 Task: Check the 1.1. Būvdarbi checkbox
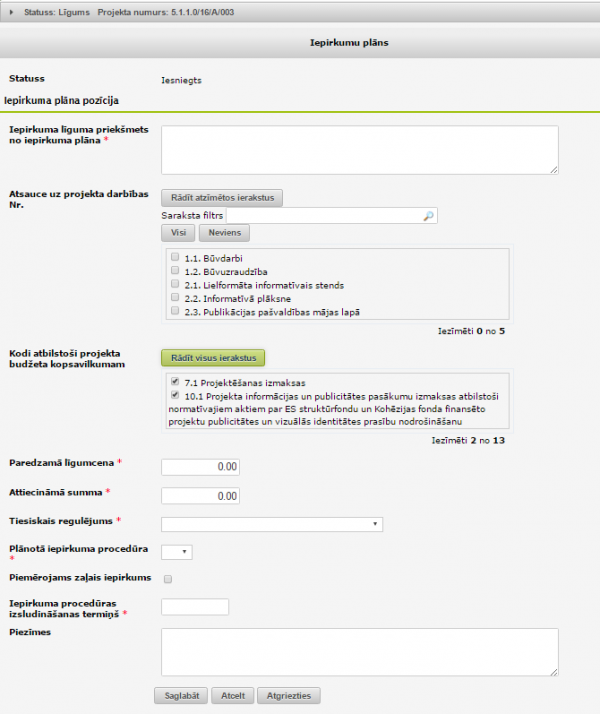176,257
